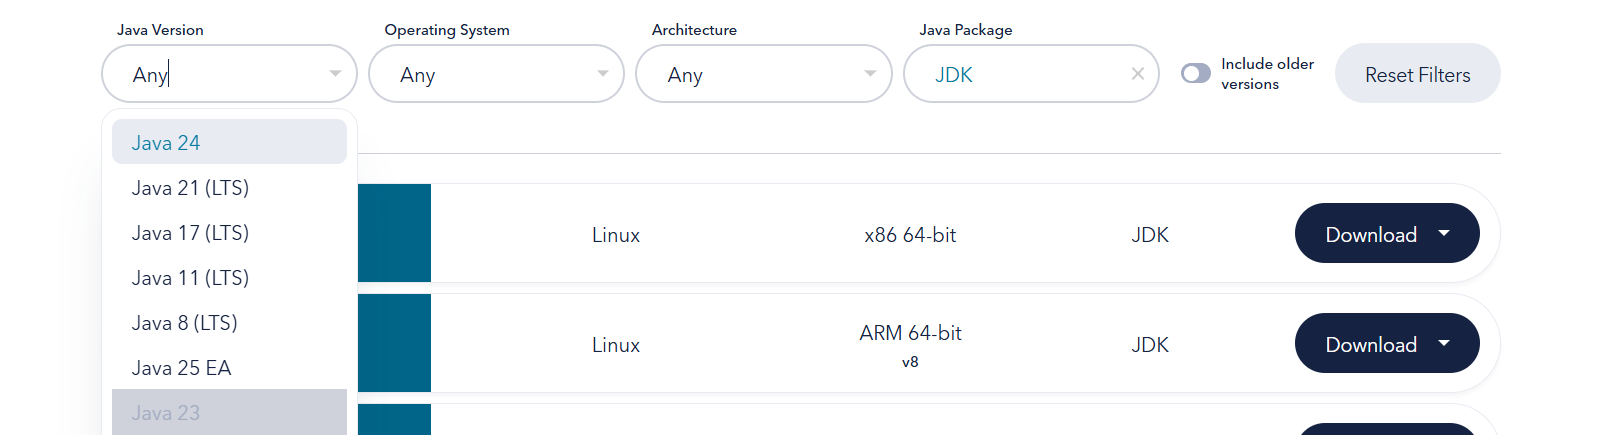This screenshot has height=435, width=1606.
Task: Open the Architecture dropdown
Action: pos(764,74)
